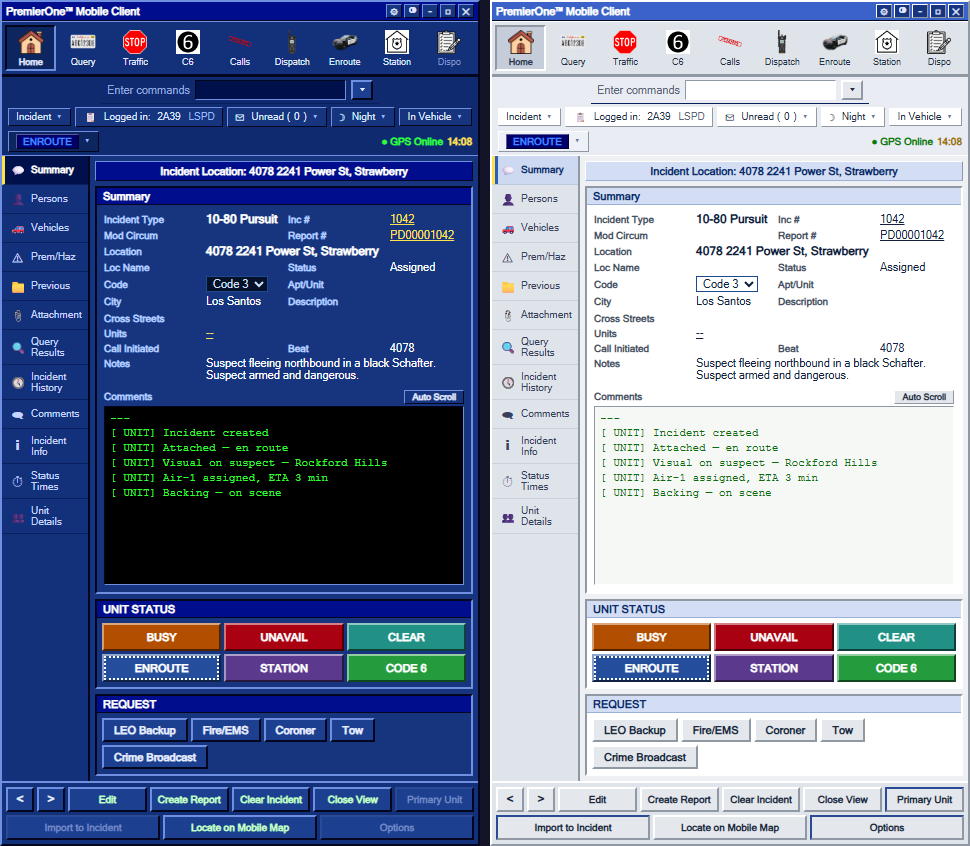Open Query Results in light sidebar

click(x=536, y=347)
